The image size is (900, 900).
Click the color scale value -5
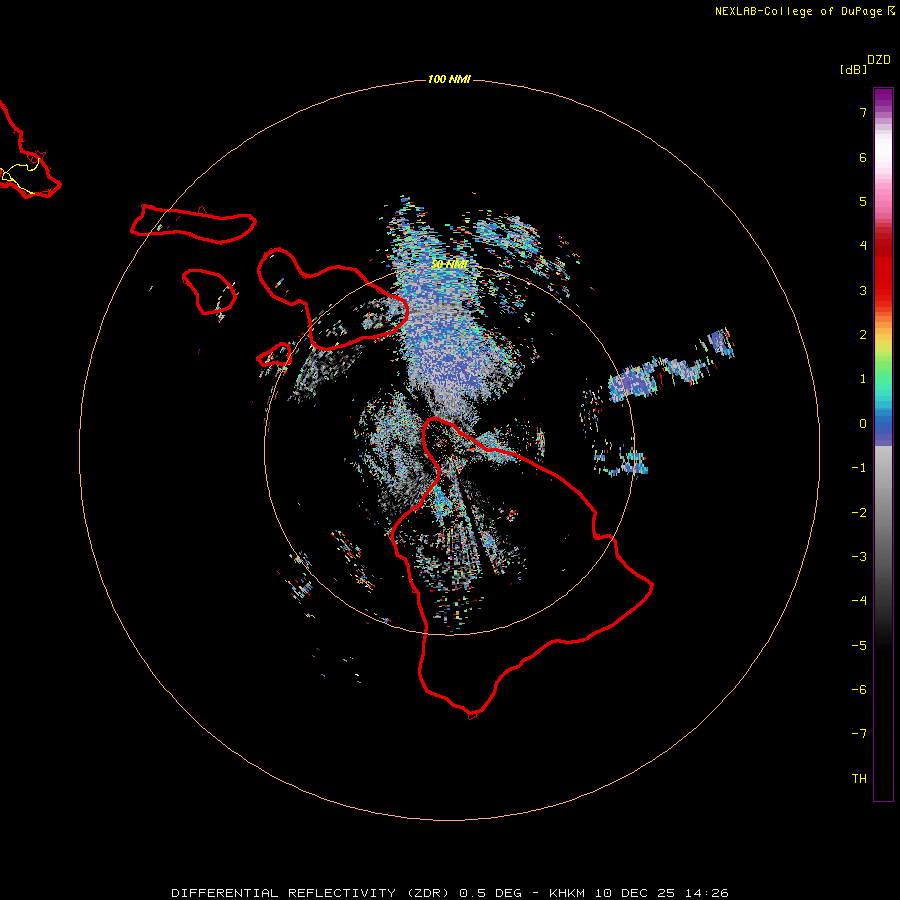pos(859,645)
